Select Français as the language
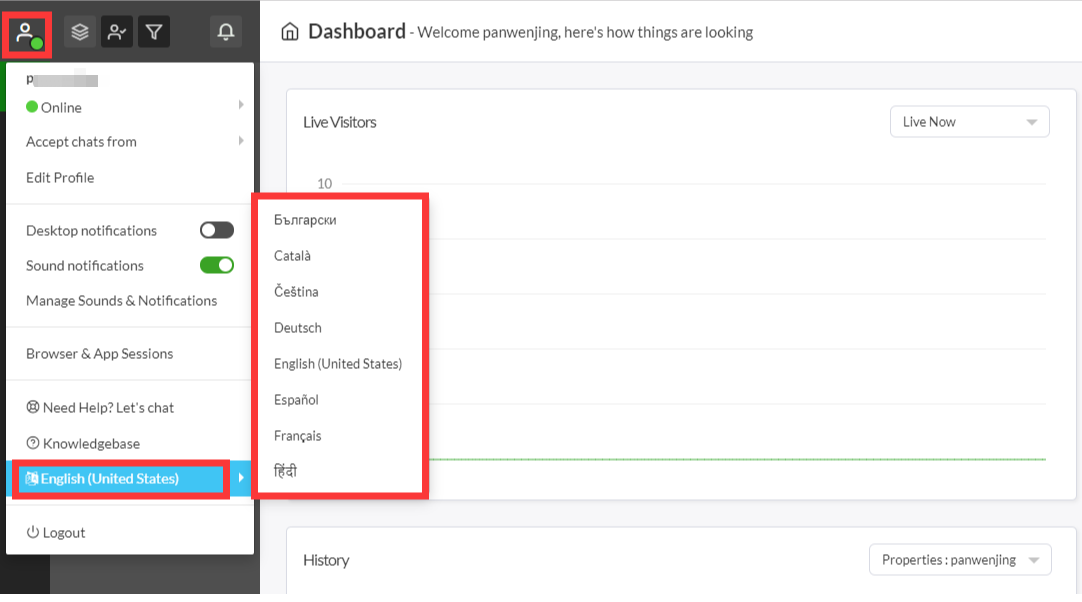Viewport: 1082px width, 602px height. [298, 436]
